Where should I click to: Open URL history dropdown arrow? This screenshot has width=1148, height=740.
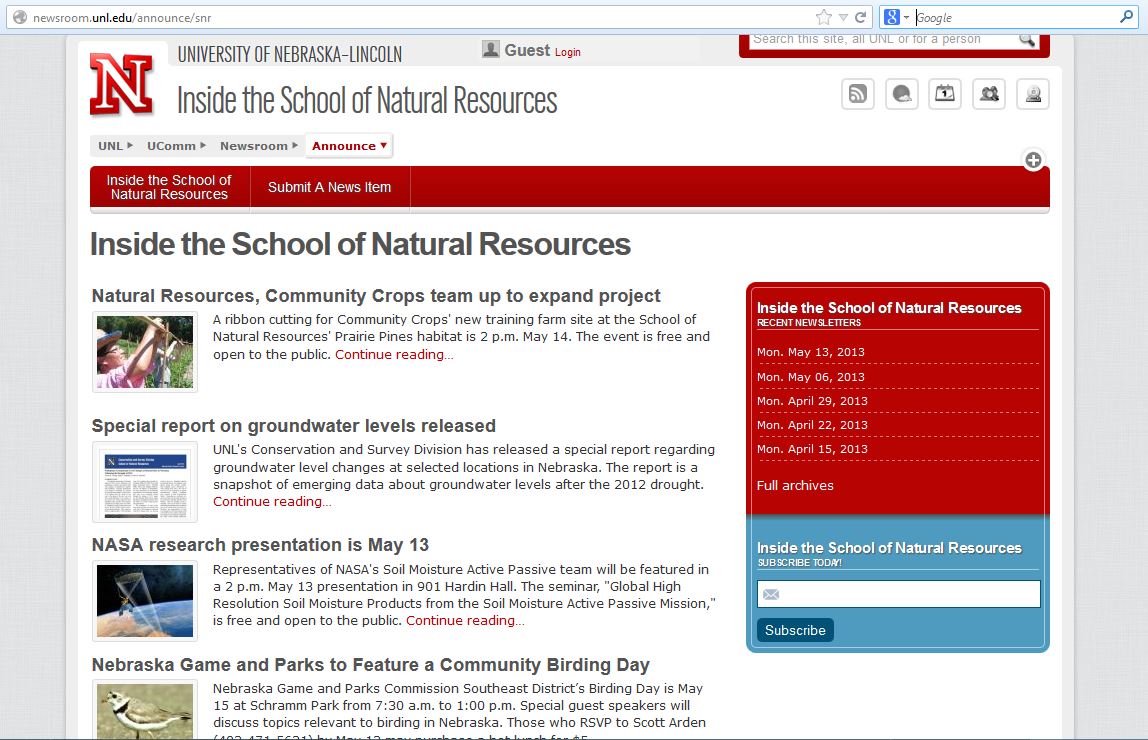(x=843, y=17)
